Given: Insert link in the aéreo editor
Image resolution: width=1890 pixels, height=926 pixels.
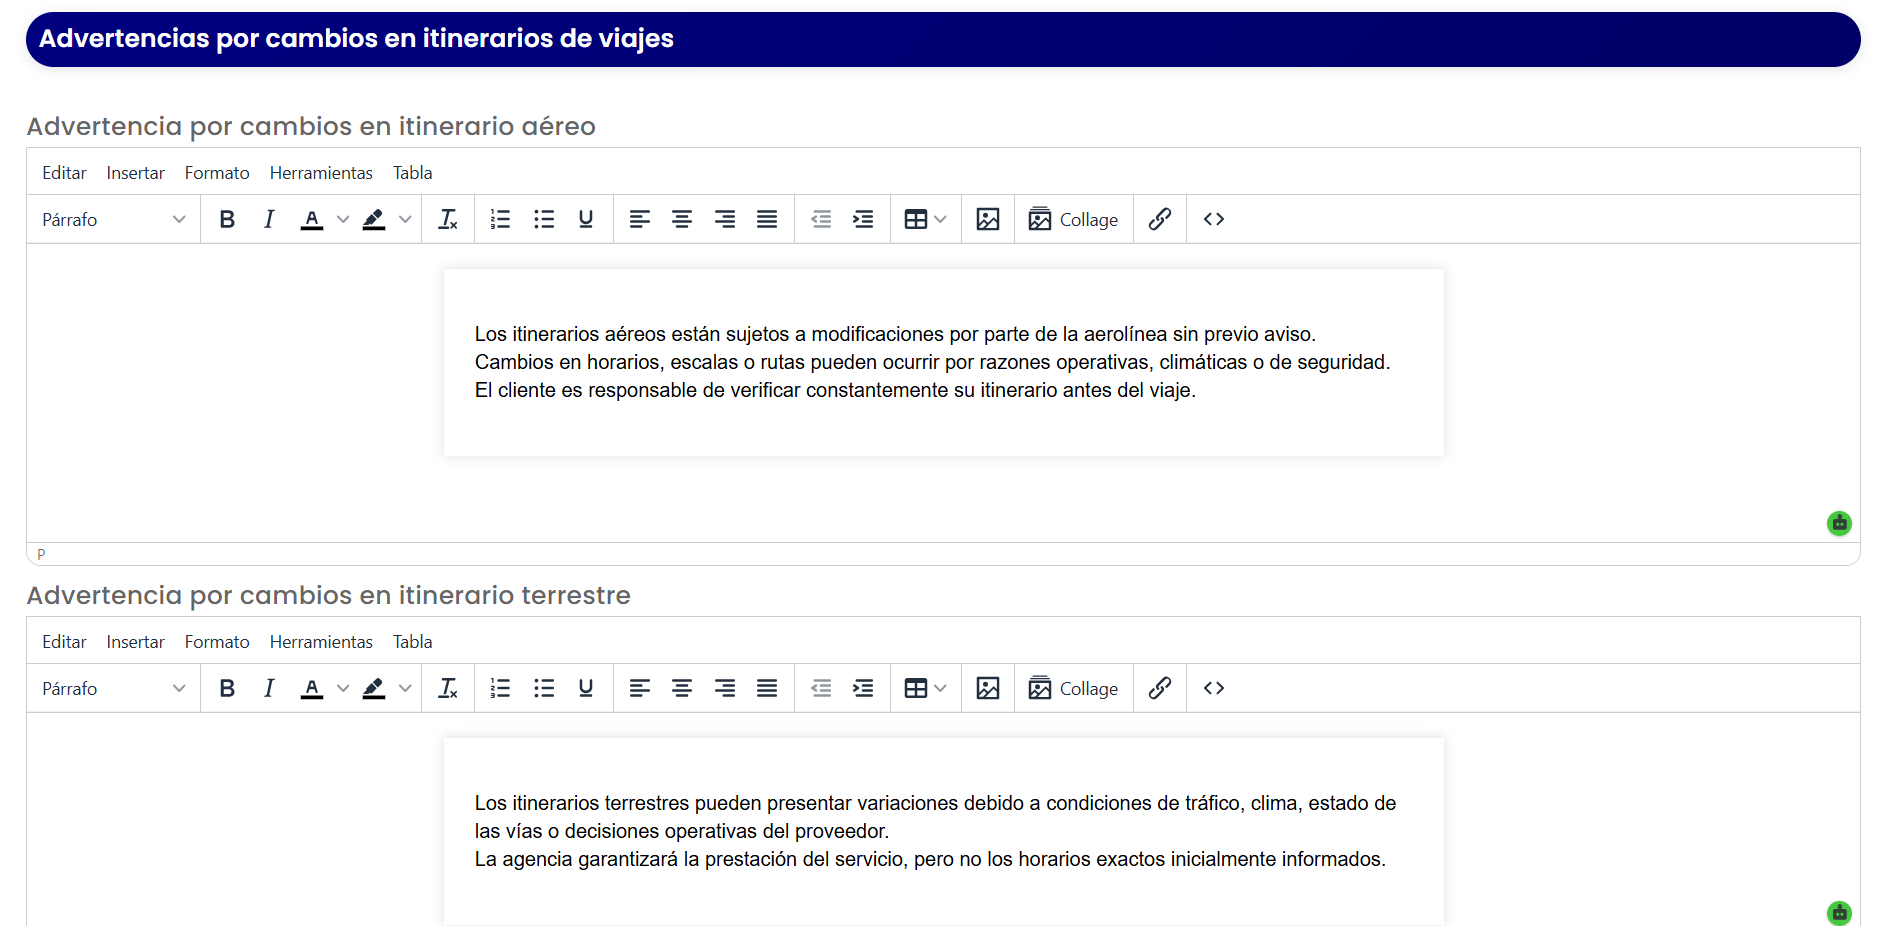Looking at the screenshot, I should (x=1160, y=219).
